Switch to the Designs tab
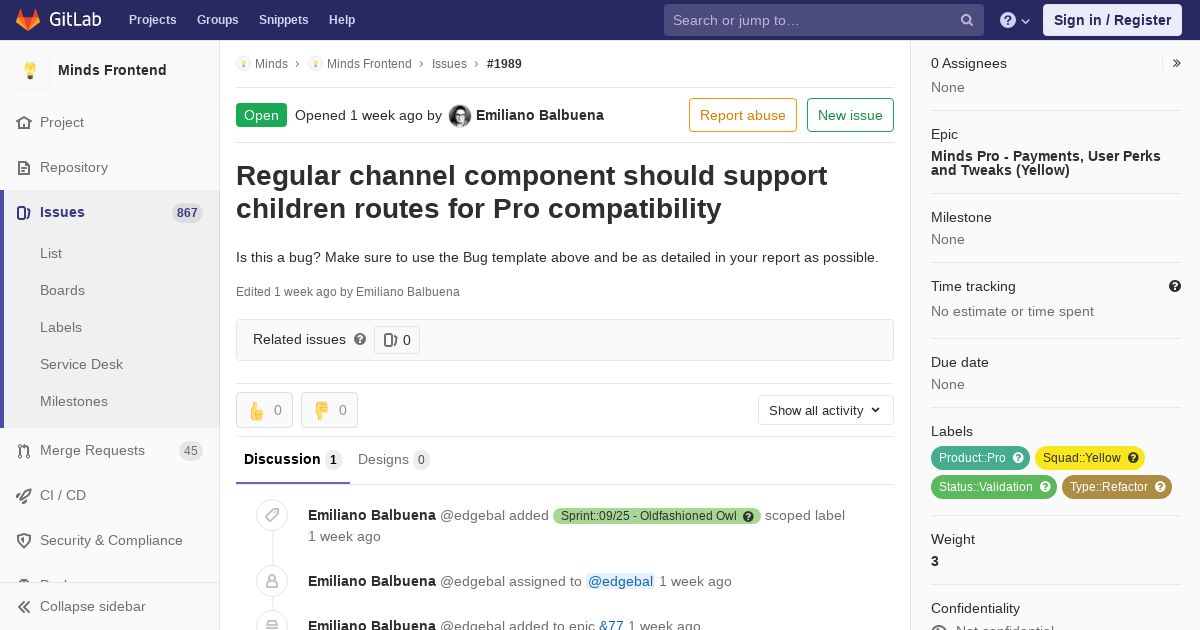This screenshot has width=1200, height=630. point(393,460)
